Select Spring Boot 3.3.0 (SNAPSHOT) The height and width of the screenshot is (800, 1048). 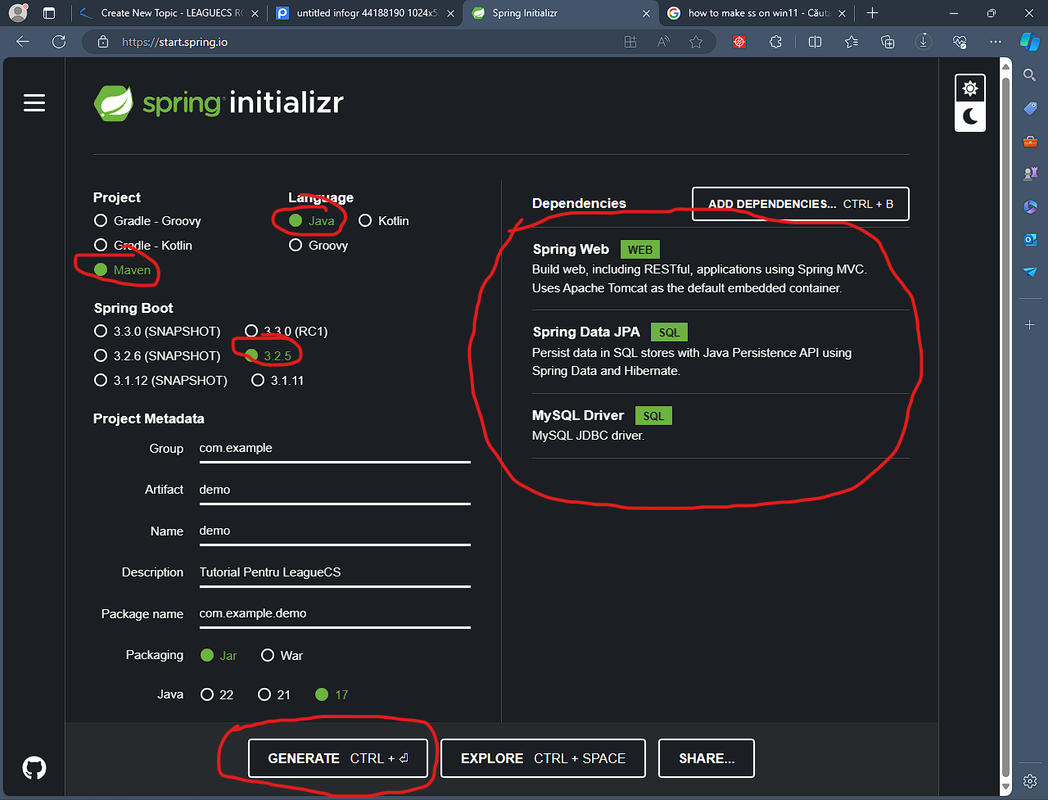point(157,331)
